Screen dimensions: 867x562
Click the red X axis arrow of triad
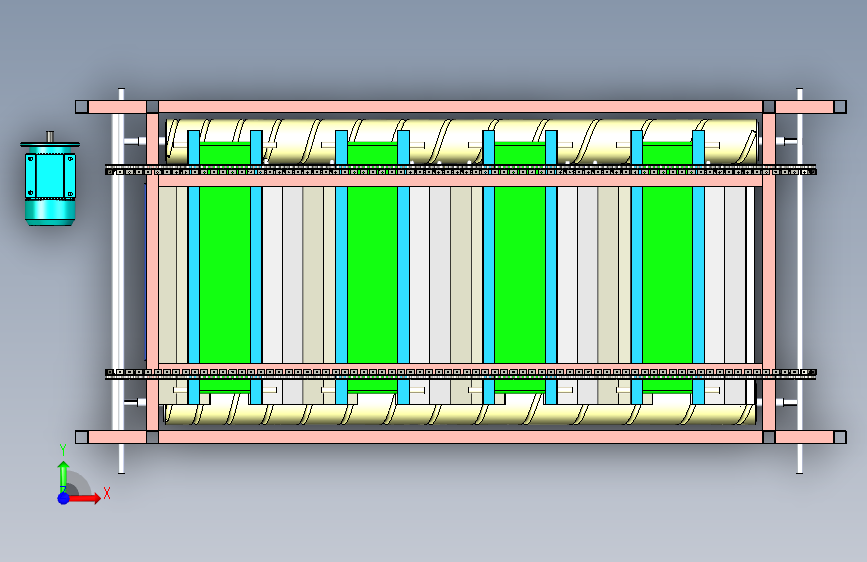pos(86,498)
